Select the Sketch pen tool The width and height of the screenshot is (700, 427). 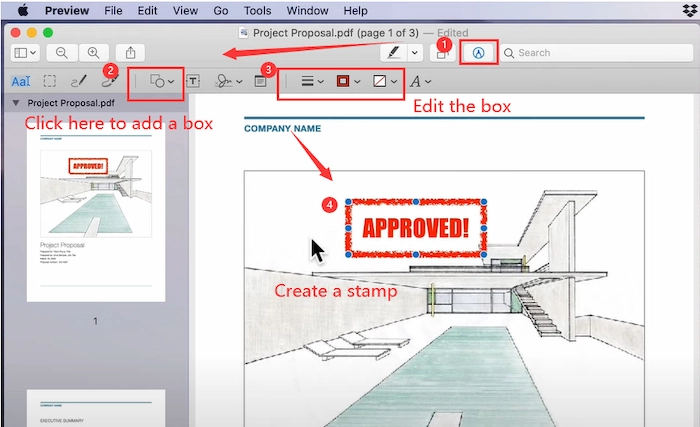pyautogui.click(x=78, y=81)
